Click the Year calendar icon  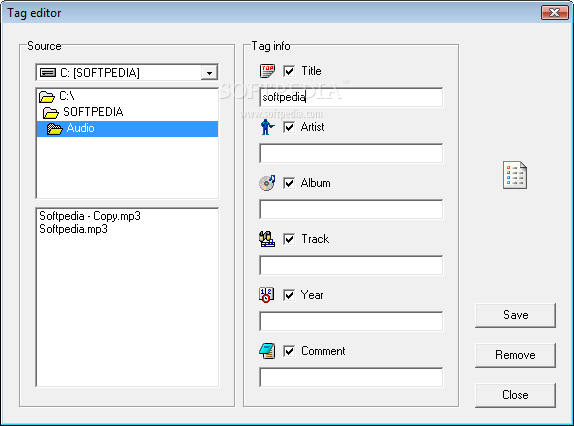(266, 295)
